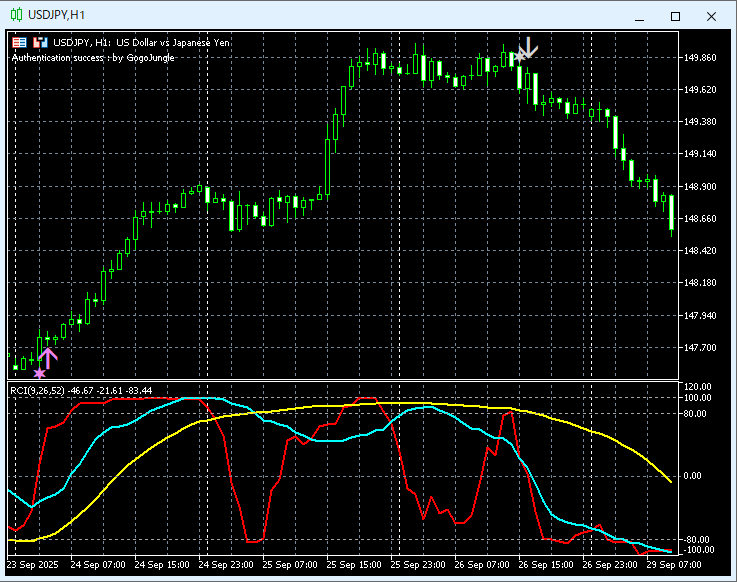Click the 148.420 price scale label
This screenshot has width=737, height=582.
pyautogui.click(x=701, y=251)
